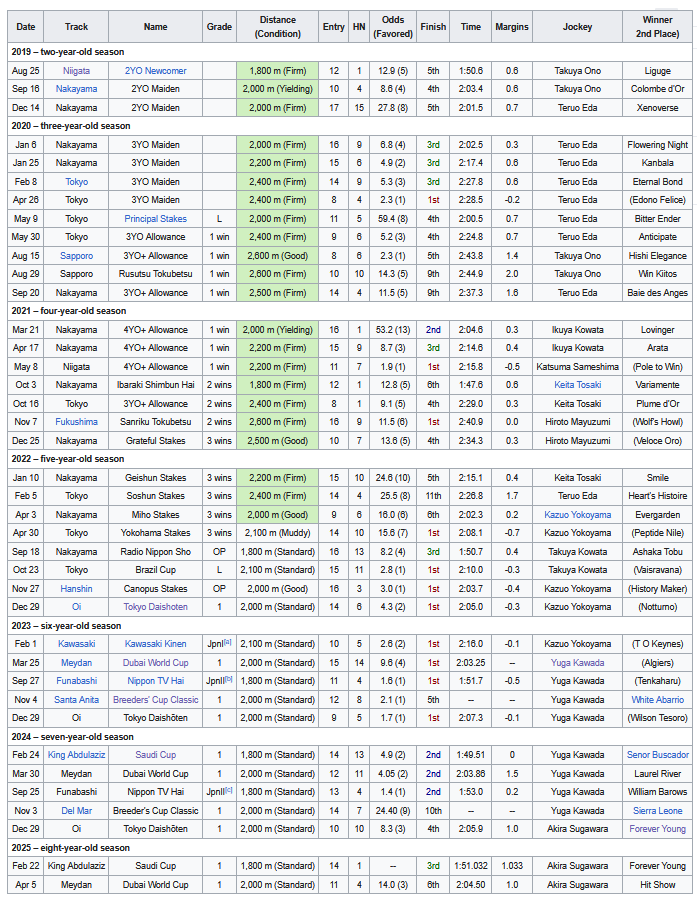Image resolution: width=697 pixels, height=898 pixels.
Task: Select the 'Flowering Night' winner cell
Action: 657,145
